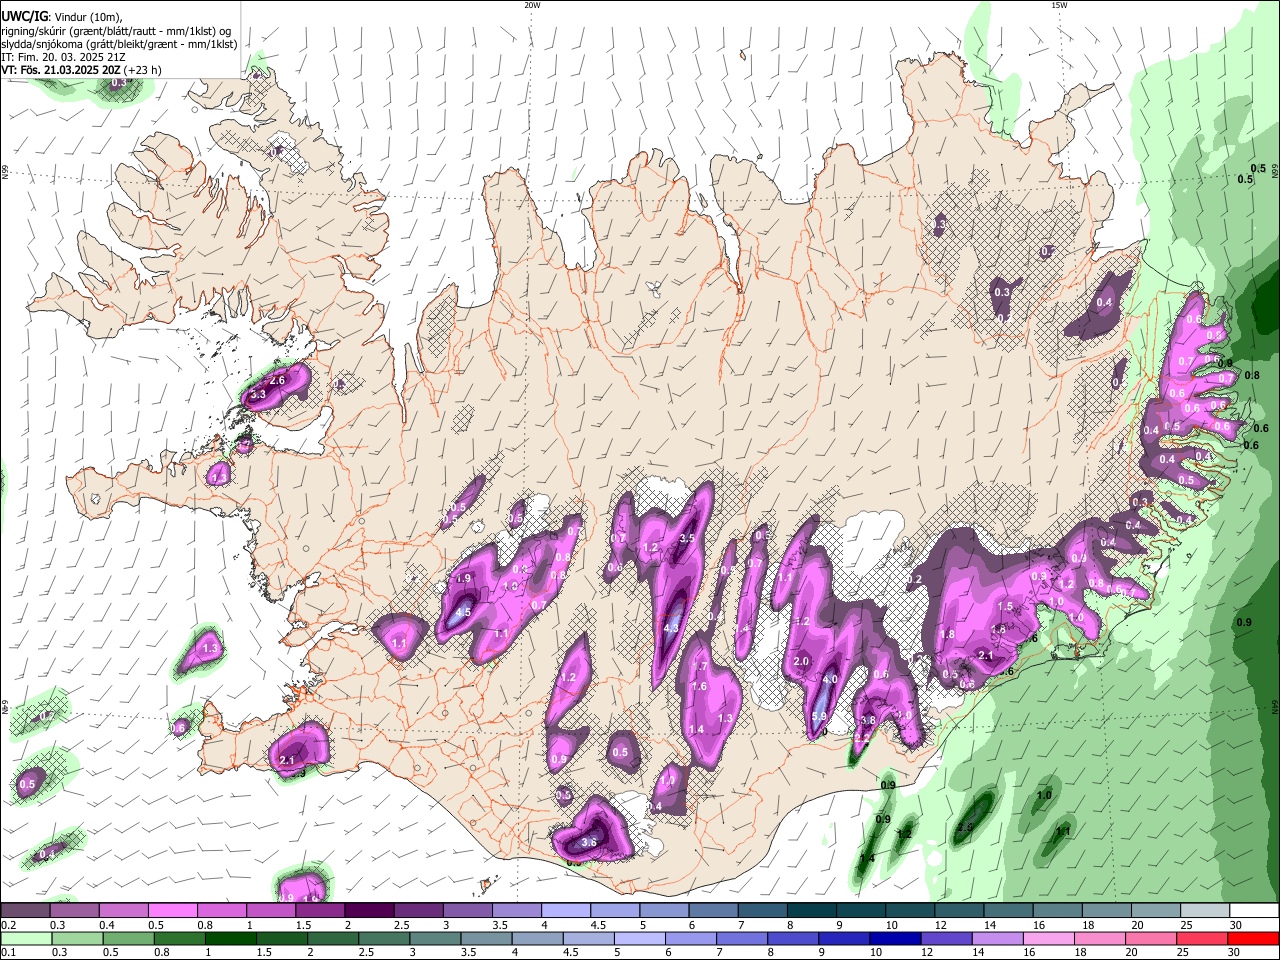Click the 'slydda/snjókoma' description line
The image size is (1280, 960).
tap(119, 44)
